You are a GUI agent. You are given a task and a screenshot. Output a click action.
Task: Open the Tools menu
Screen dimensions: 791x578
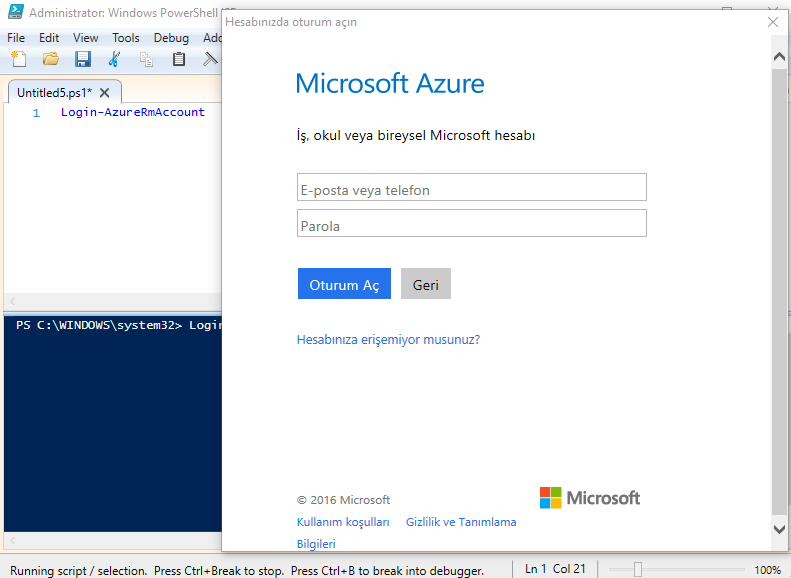tap(126, 38)
